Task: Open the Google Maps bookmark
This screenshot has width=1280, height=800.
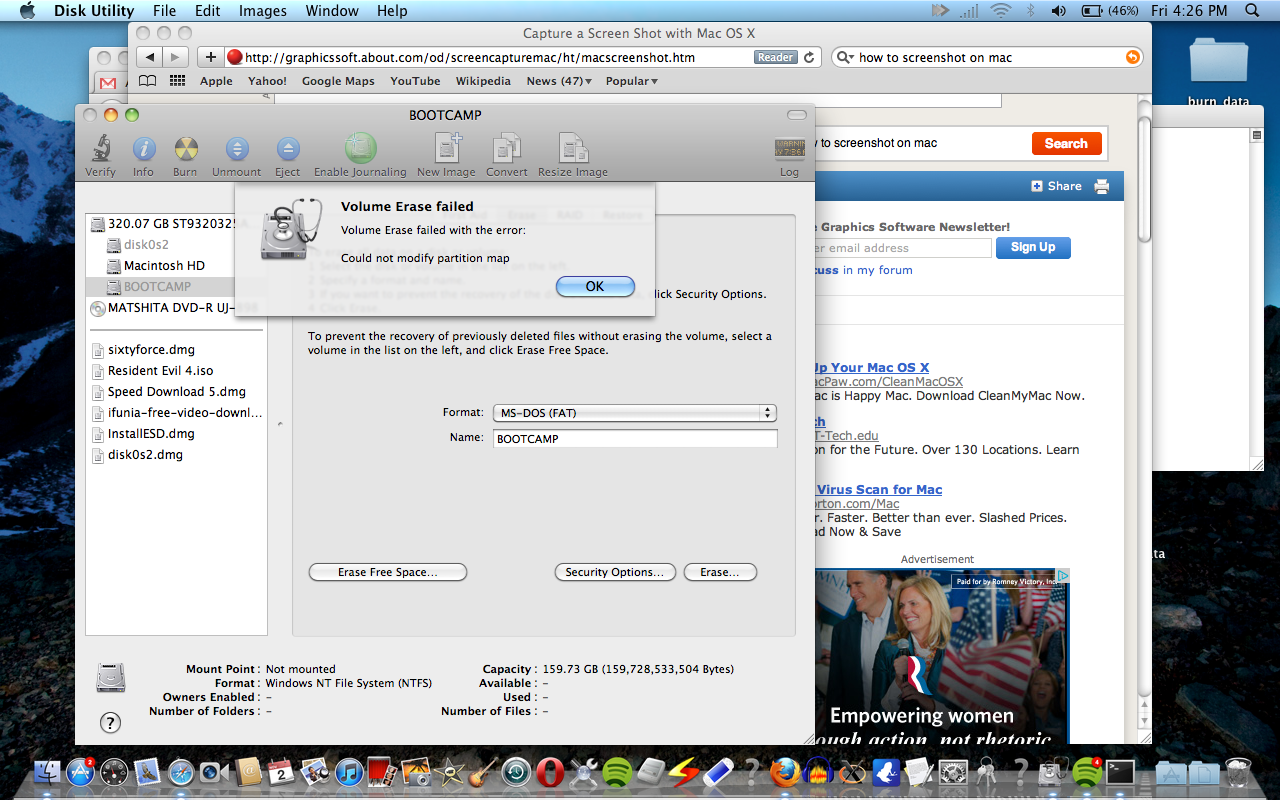Action: point(338,81)
